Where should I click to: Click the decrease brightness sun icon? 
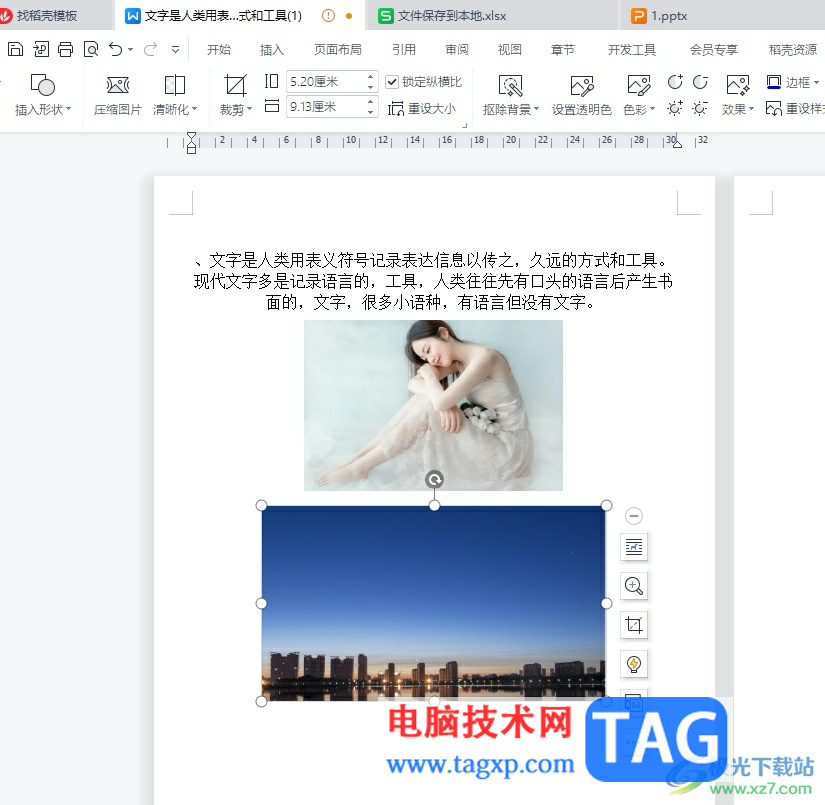point(700,108)
